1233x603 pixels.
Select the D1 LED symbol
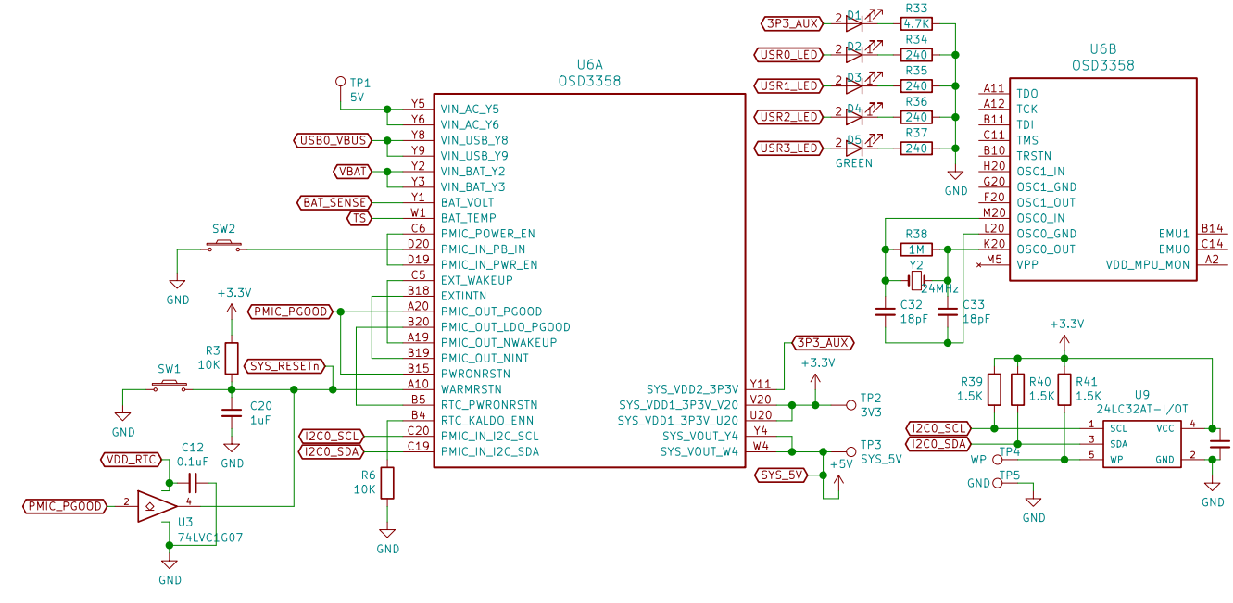click(x=853, y=22)
